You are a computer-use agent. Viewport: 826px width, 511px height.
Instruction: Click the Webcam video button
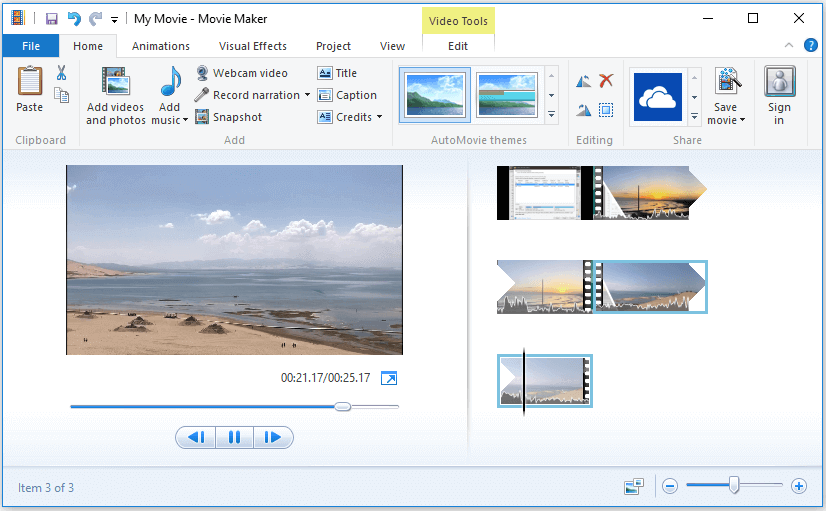pyautogui.click(x=241, y=73)
